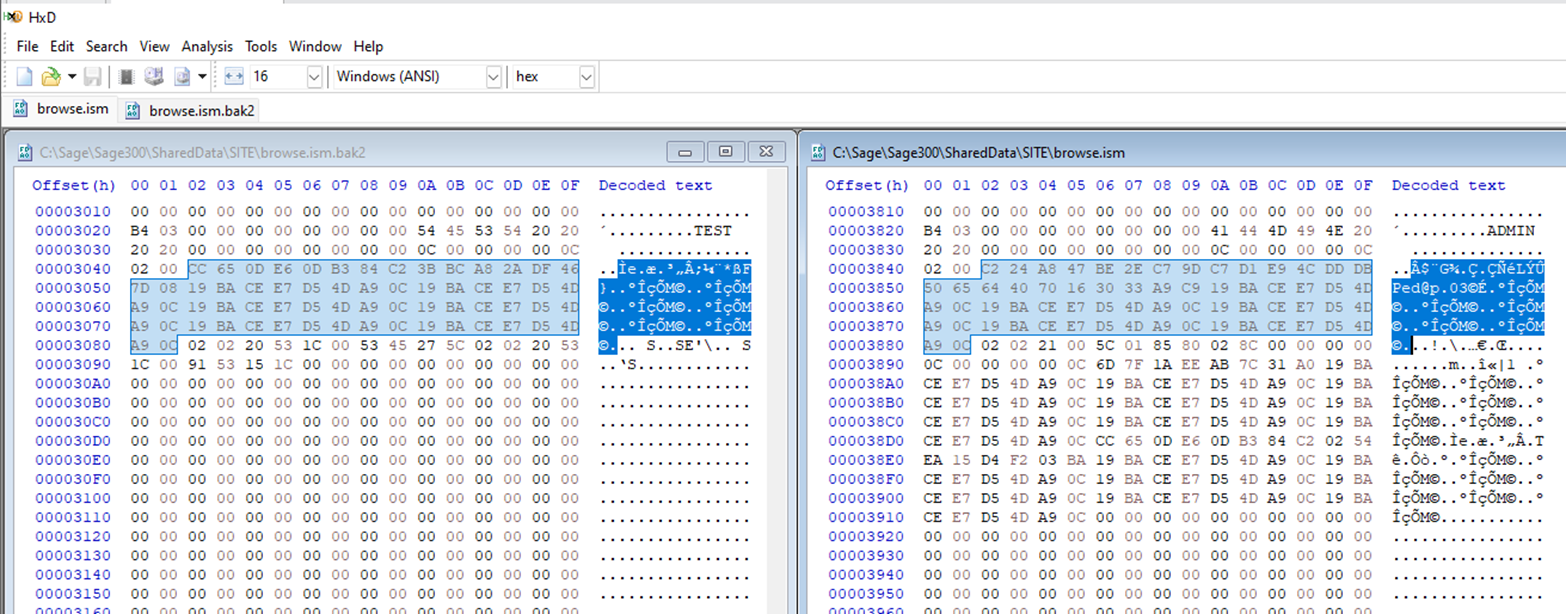
Task: Click the bytes-per-row width arrows icon
Action: click(x=234, y=77)
